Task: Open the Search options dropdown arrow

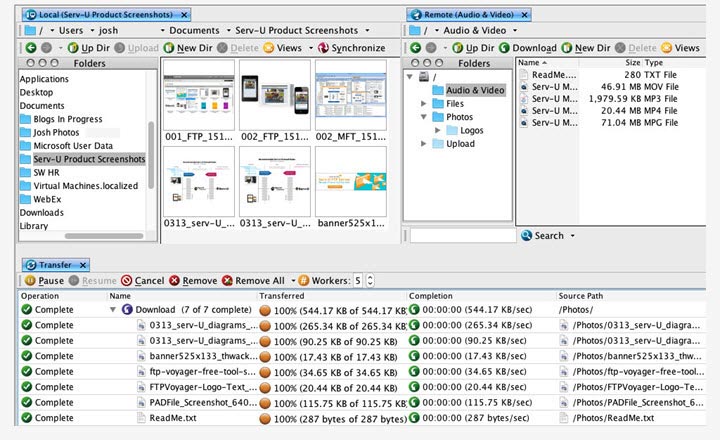Action: (573, 236)
